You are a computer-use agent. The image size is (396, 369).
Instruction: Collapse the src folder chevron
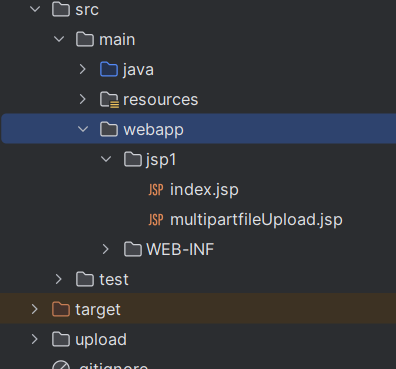click(x=35, y=9)
